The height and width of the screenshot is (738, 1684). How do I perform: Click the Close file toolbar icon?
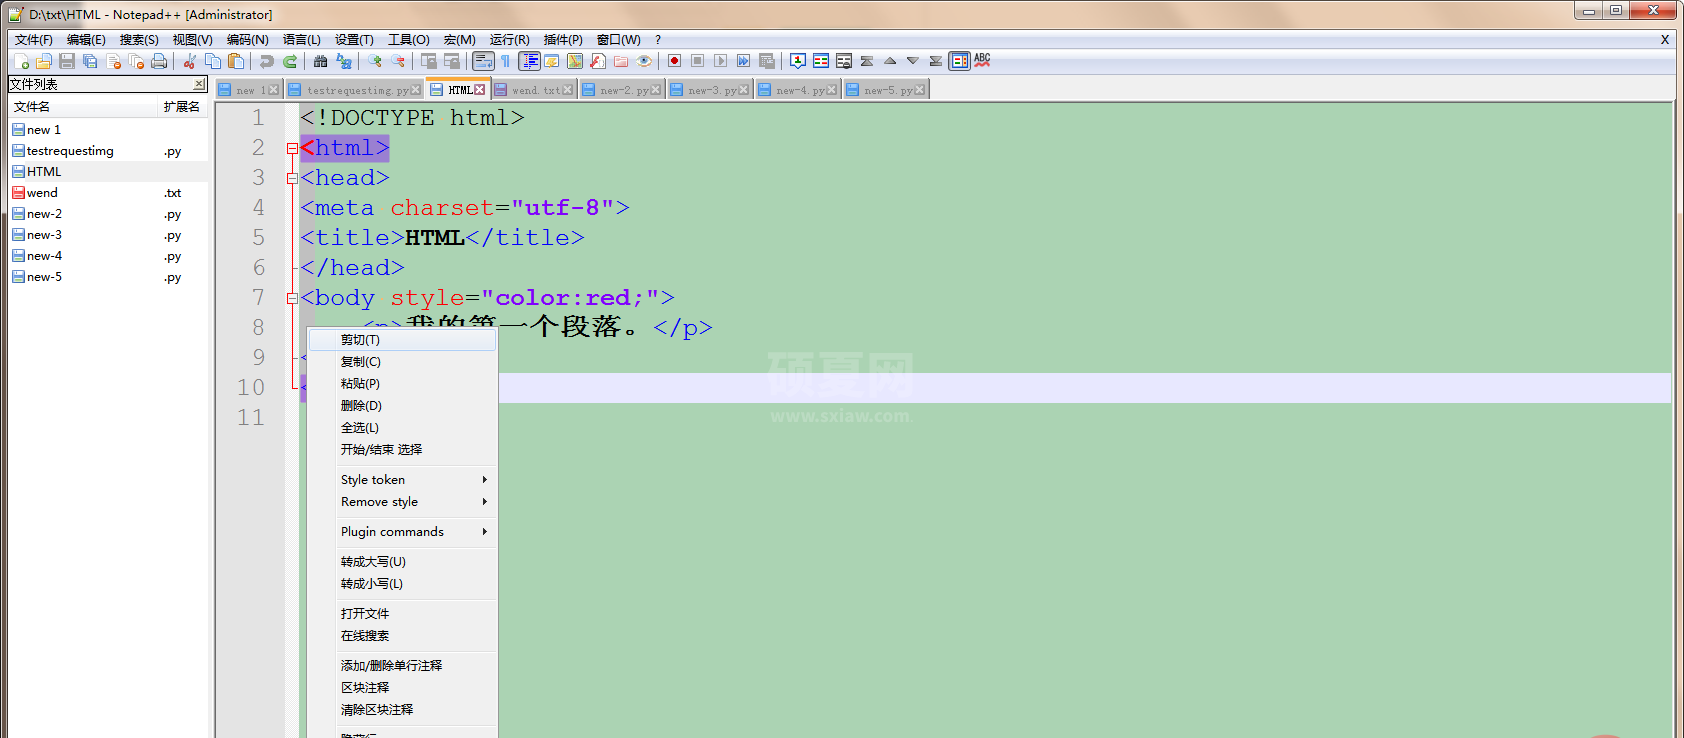(x=113, y=61)
